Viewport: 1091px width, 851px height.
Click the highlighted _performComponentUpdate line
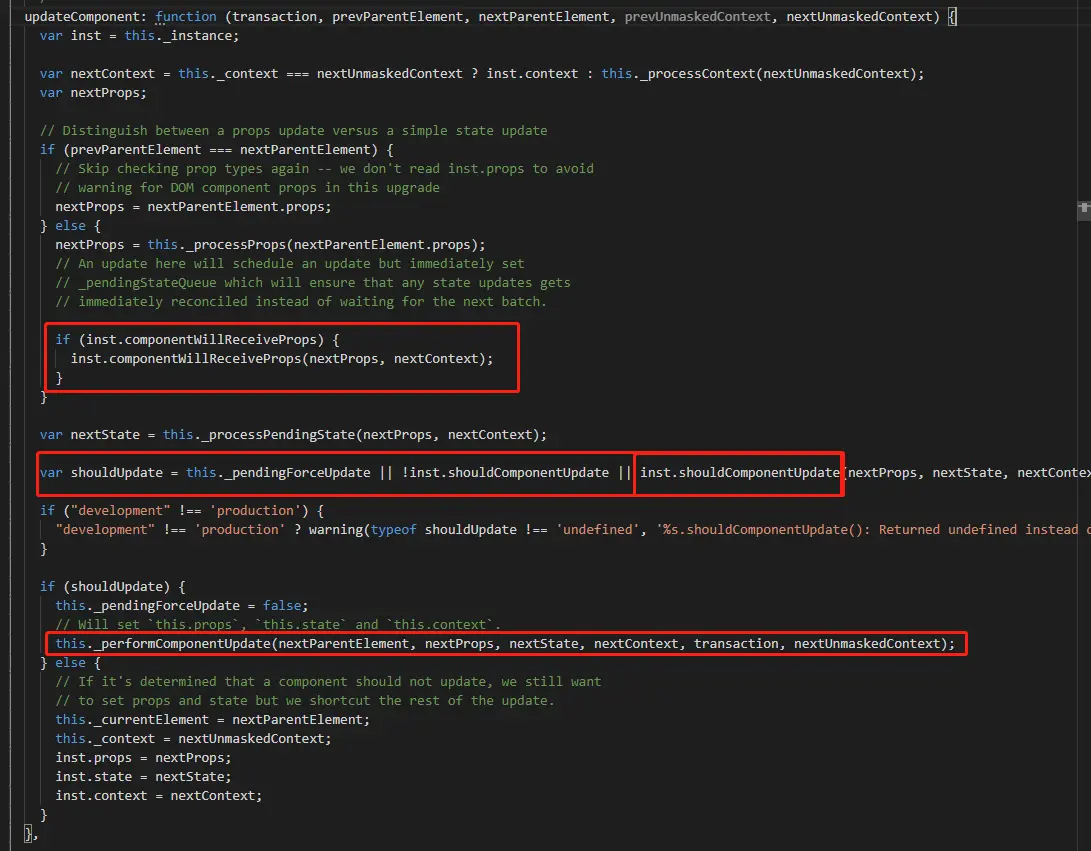pyautogui.click(x=505, y=643)
